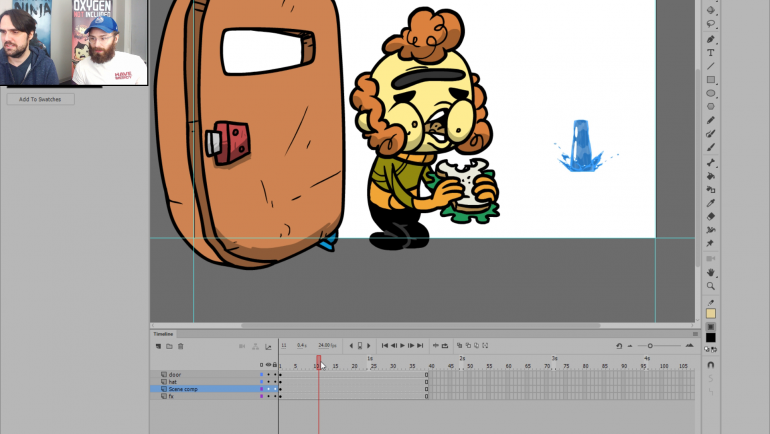Image resolution: width=770 pixels, height=434 pixels.
Task: Toggle lock on the hat layer
Action: click(275, 381)
